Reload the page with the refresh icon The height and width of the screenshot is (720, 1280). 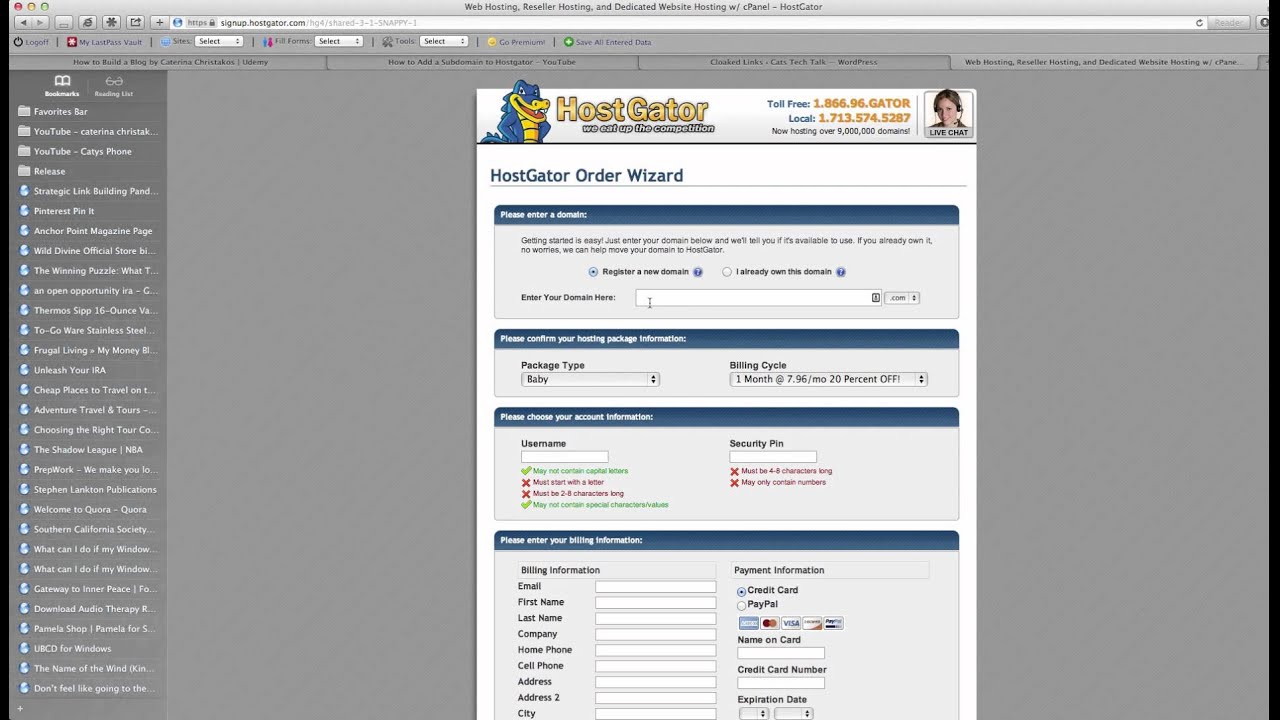(1199, 22)
